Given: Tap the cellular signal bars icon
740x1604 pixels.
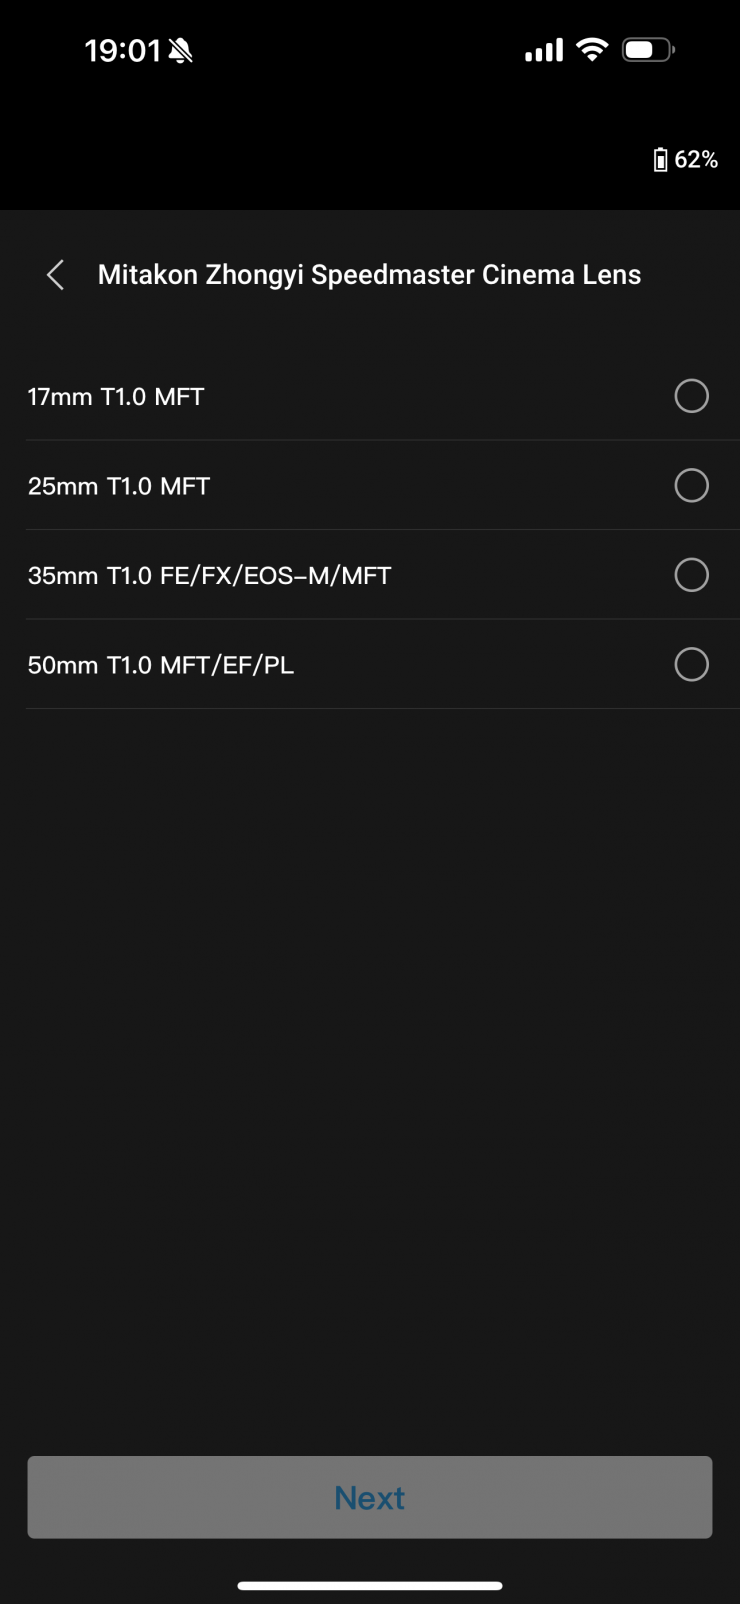Looking at the screenshot, I should click(x=544, y=50).
